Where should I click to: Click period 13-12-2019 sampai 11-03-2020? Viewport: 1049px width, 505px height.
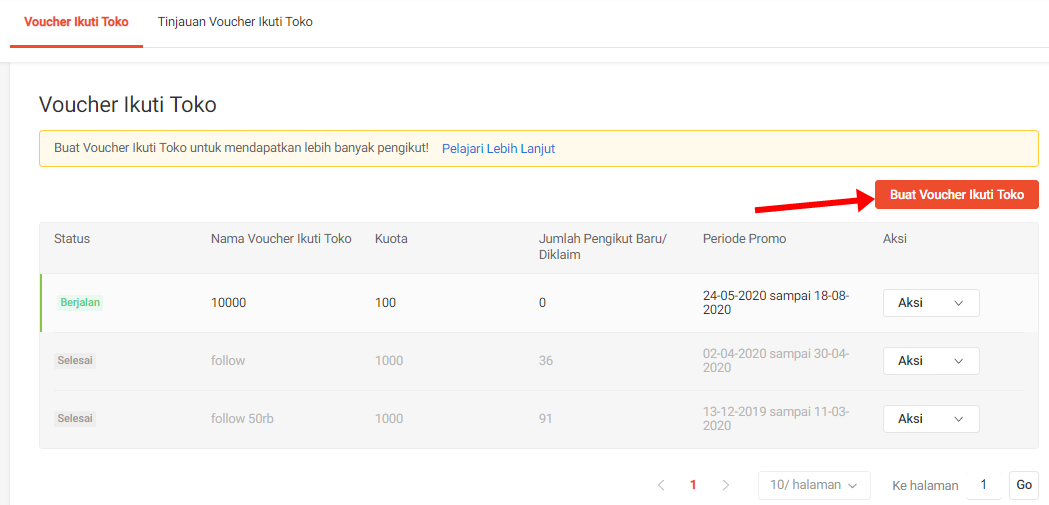pyautogui.click(x=776, y=419)
